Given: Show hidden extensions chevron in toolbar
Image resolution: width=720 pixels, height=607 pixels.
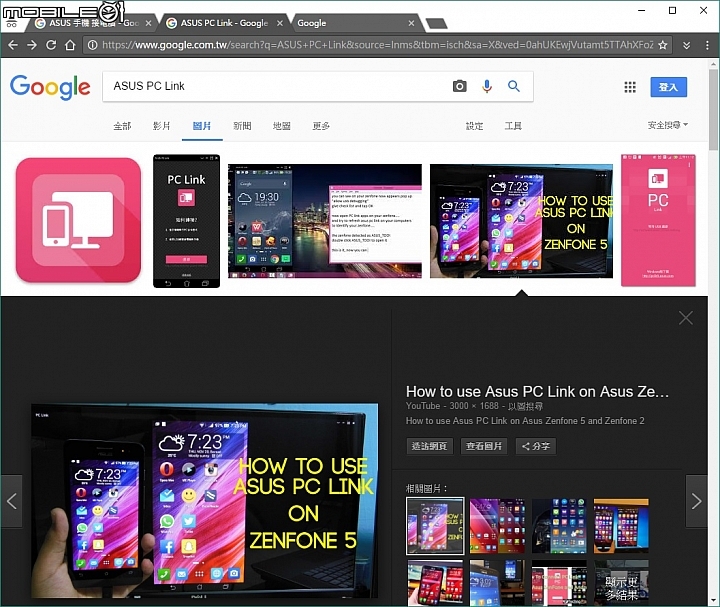Looking at the screenshot, I should [686, 45].
